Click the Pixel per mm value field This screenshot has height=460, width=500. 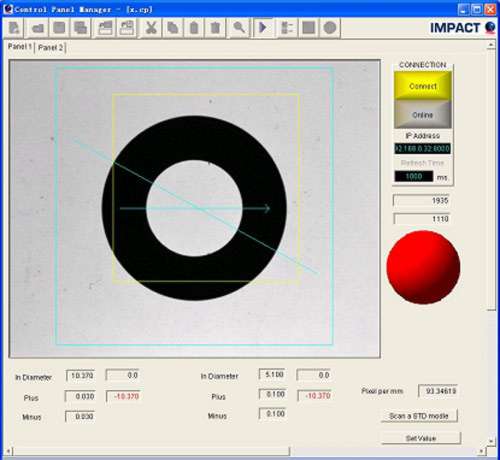(438, 391)
